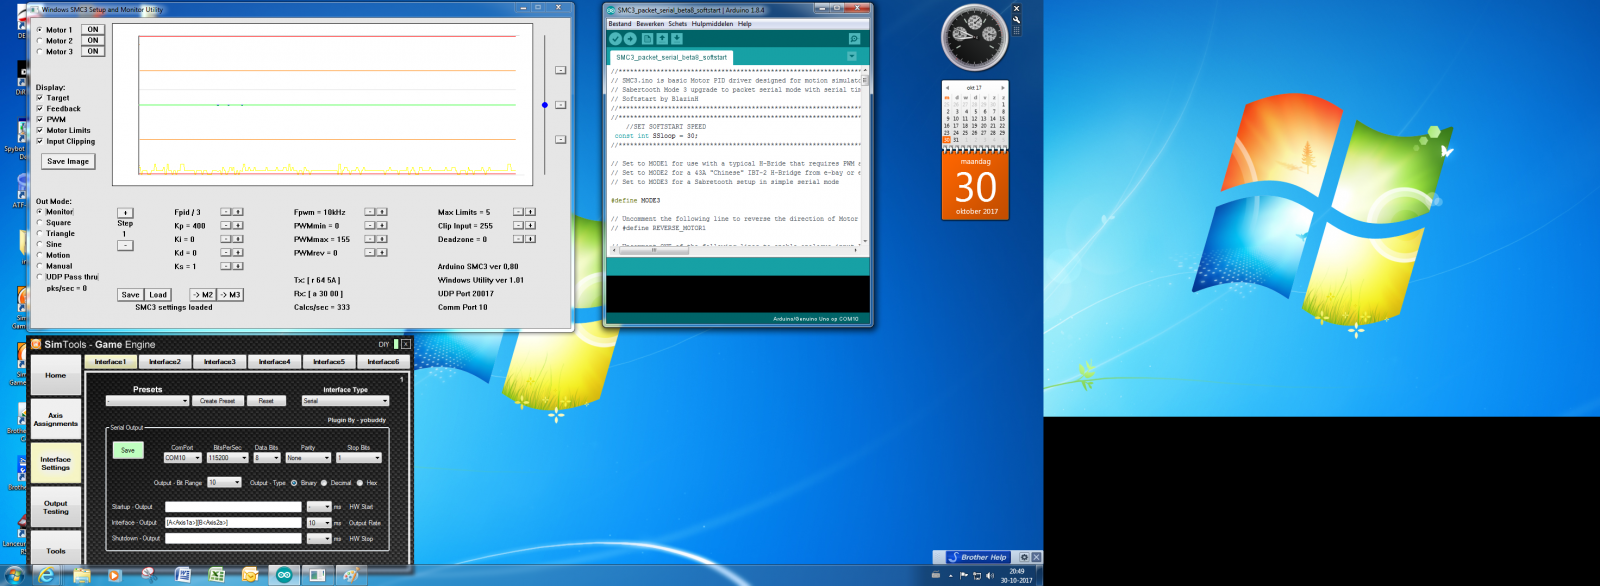Click the SMC3 Load settings button

158,295
